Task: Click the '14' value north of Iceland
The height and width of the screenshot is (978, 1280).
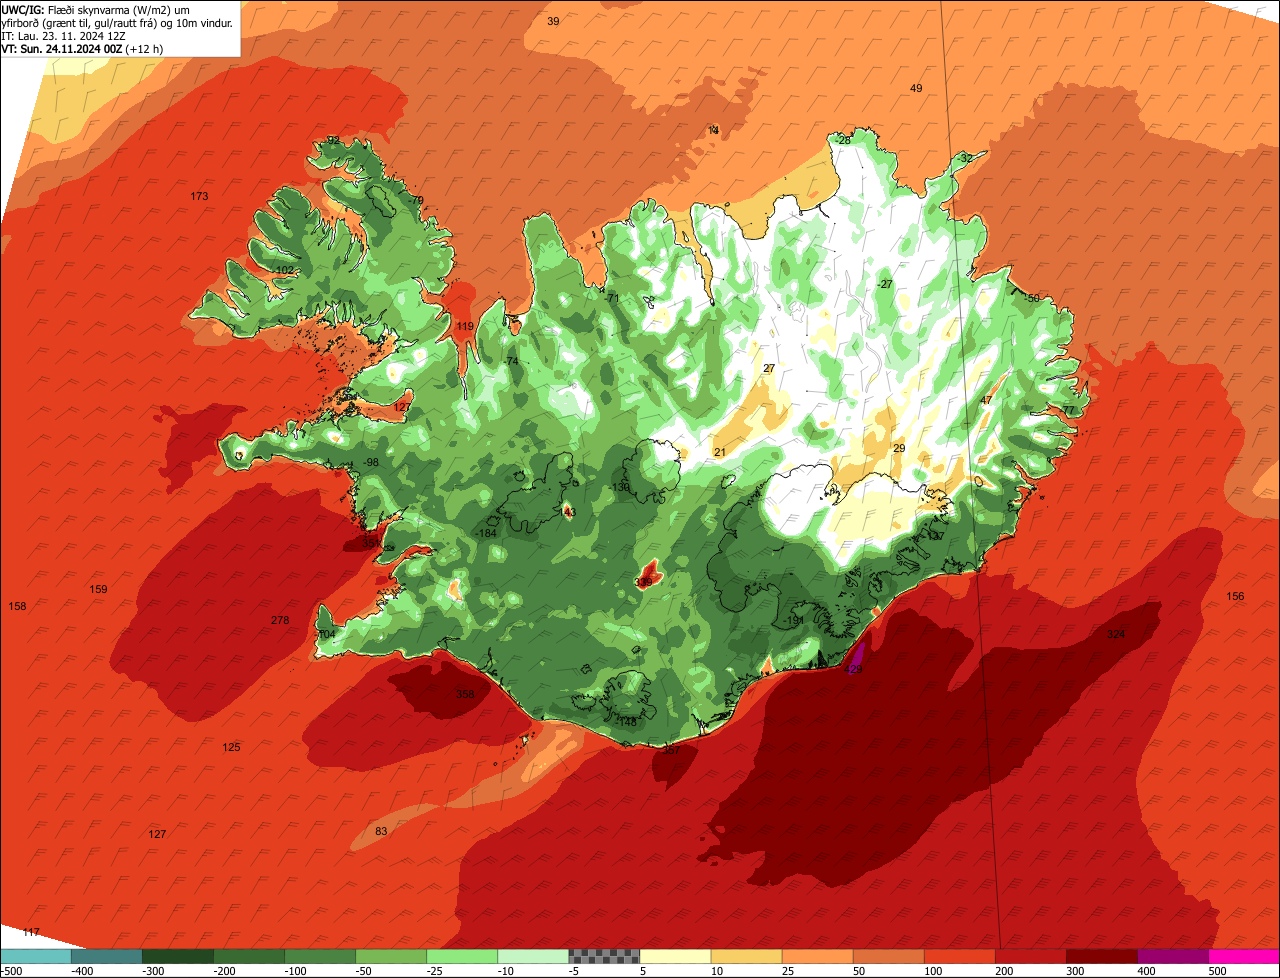Action: tap(713, 130)
